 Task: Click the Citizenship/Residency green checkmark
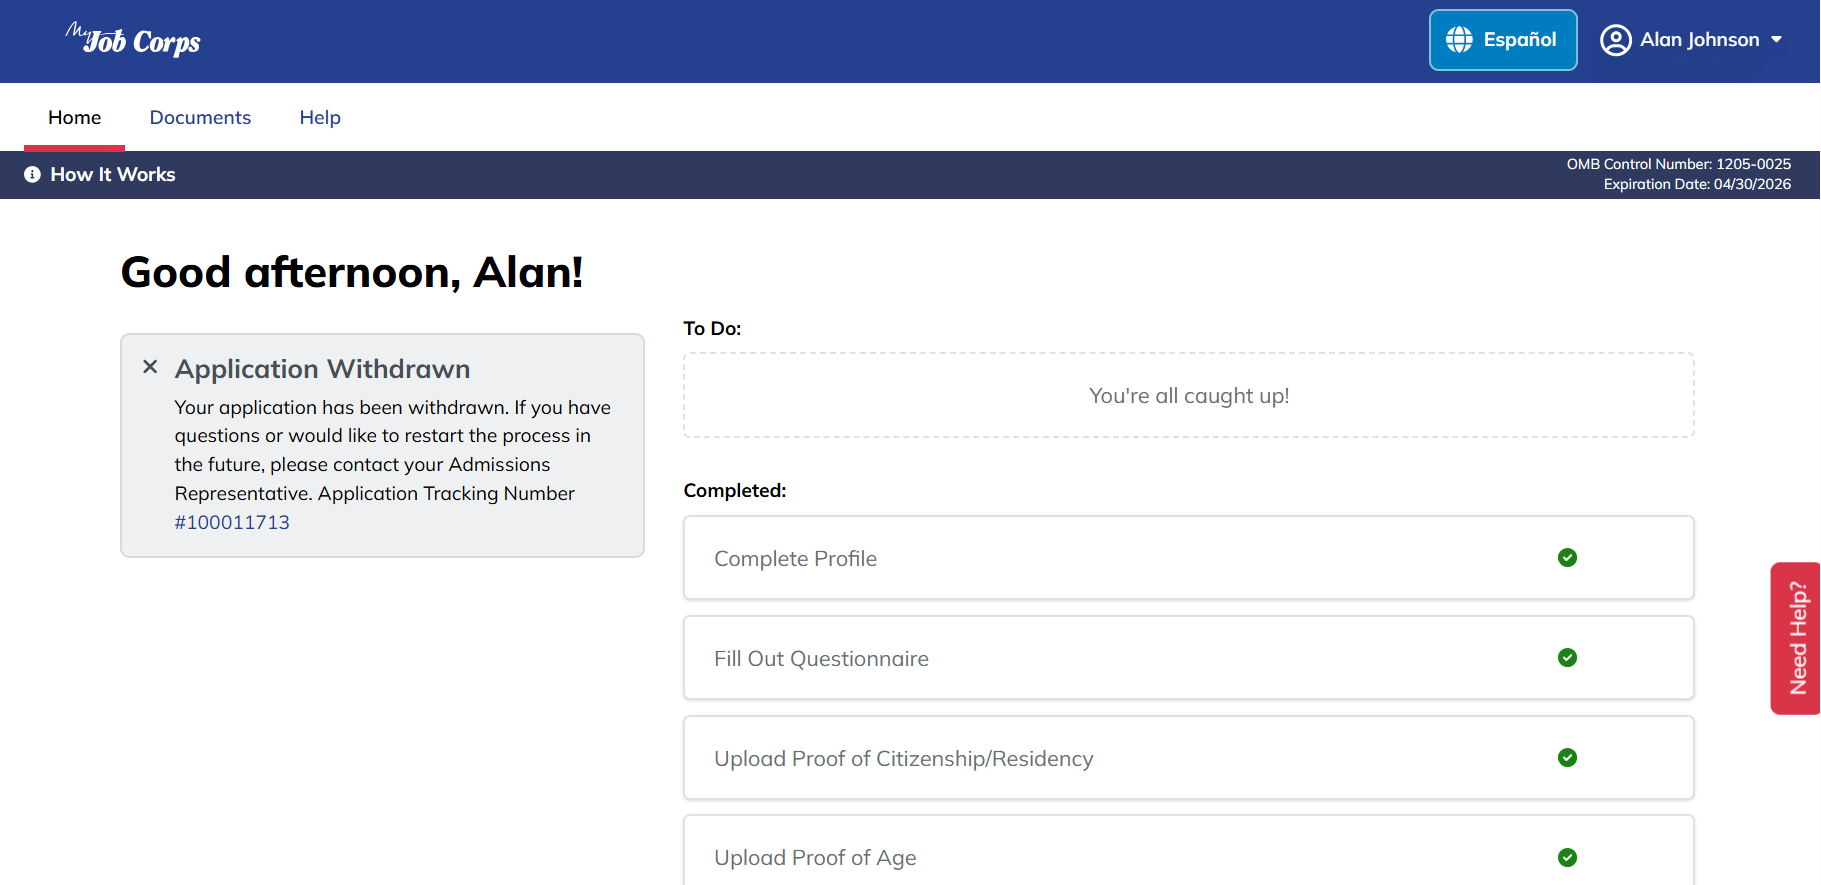click(x=1567, y=758)
